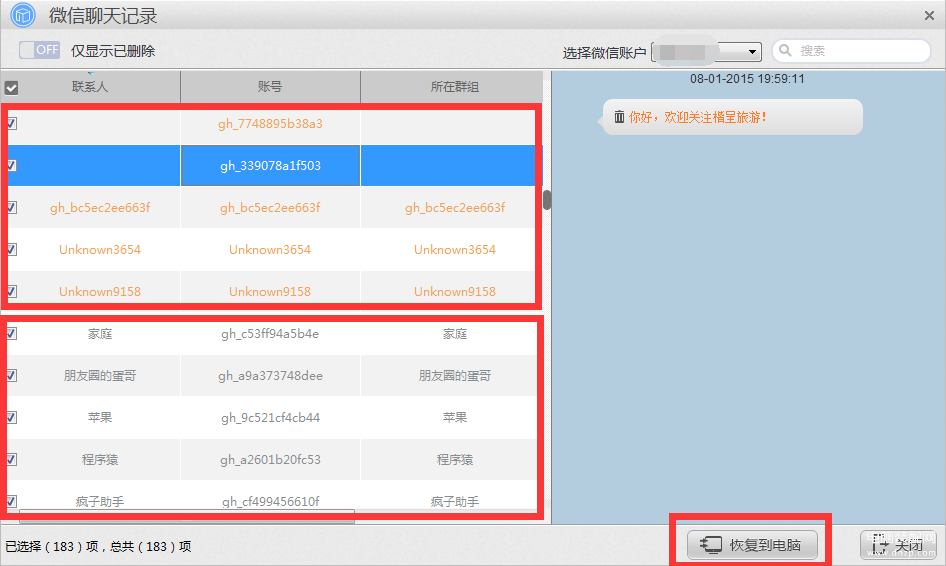Viewport: 946px width, 566px height.
Task: Uncheck the Unknown9158 row checkbox
Action: [11, 291]
